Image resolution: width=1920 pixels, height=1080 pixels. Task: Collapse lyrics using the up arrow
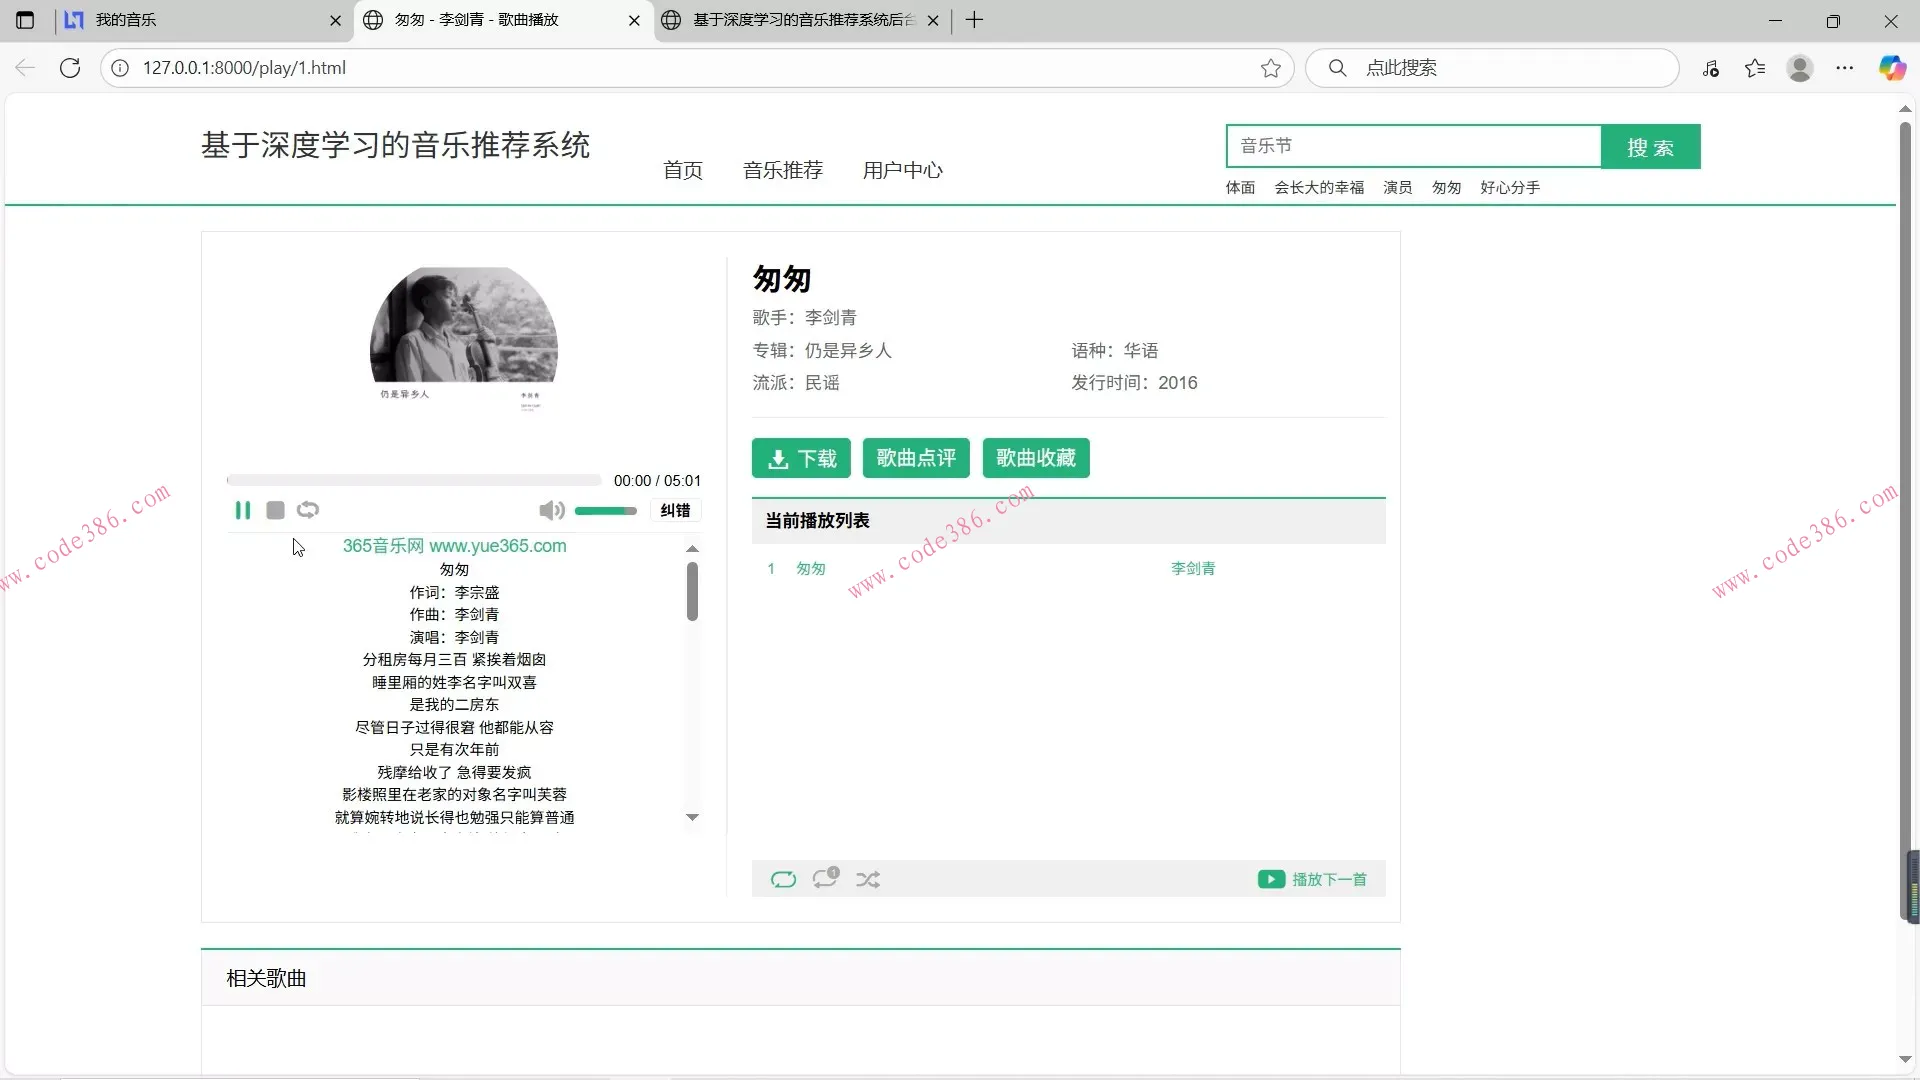click(x=692, y=548)
